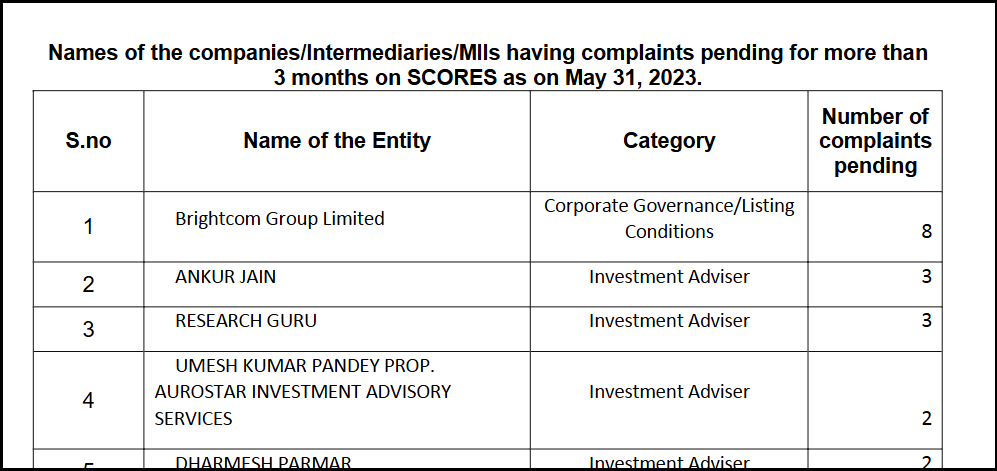997x471 pixels.
Task: Select complaint count 3 in RESEARCH GURU row
Action: point(926,321)
